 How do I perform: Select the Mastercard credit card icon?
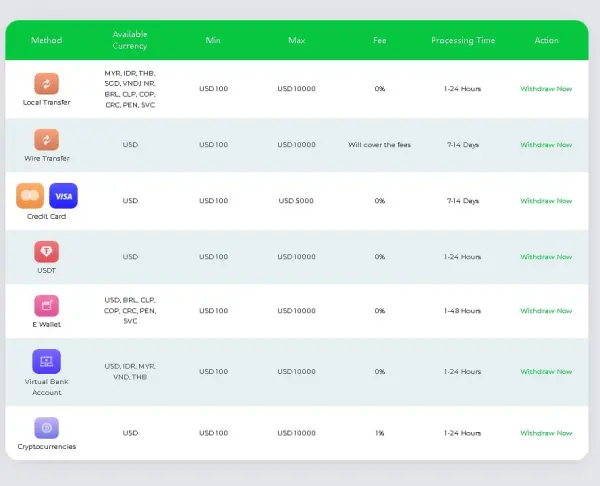(30, 195)
